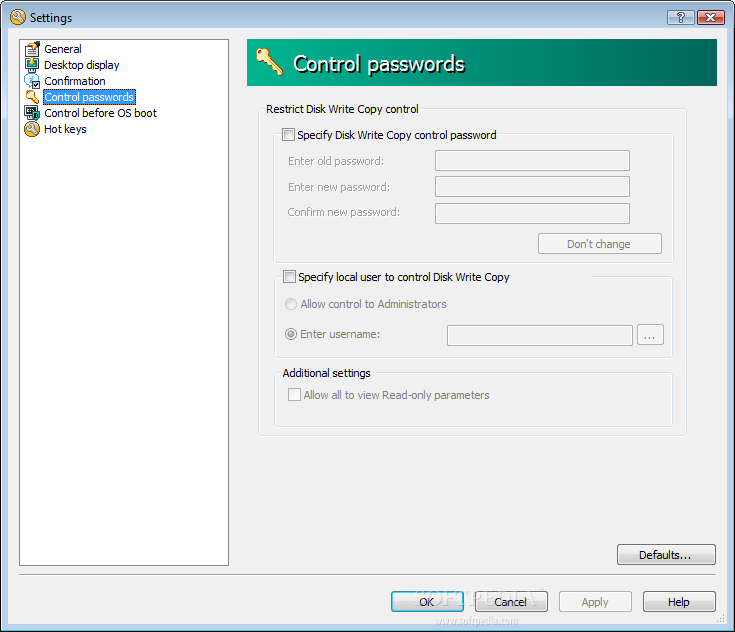Open the username browse ellipsis button
This screenshot has height=632, width=735.
(x=650, y=335)
